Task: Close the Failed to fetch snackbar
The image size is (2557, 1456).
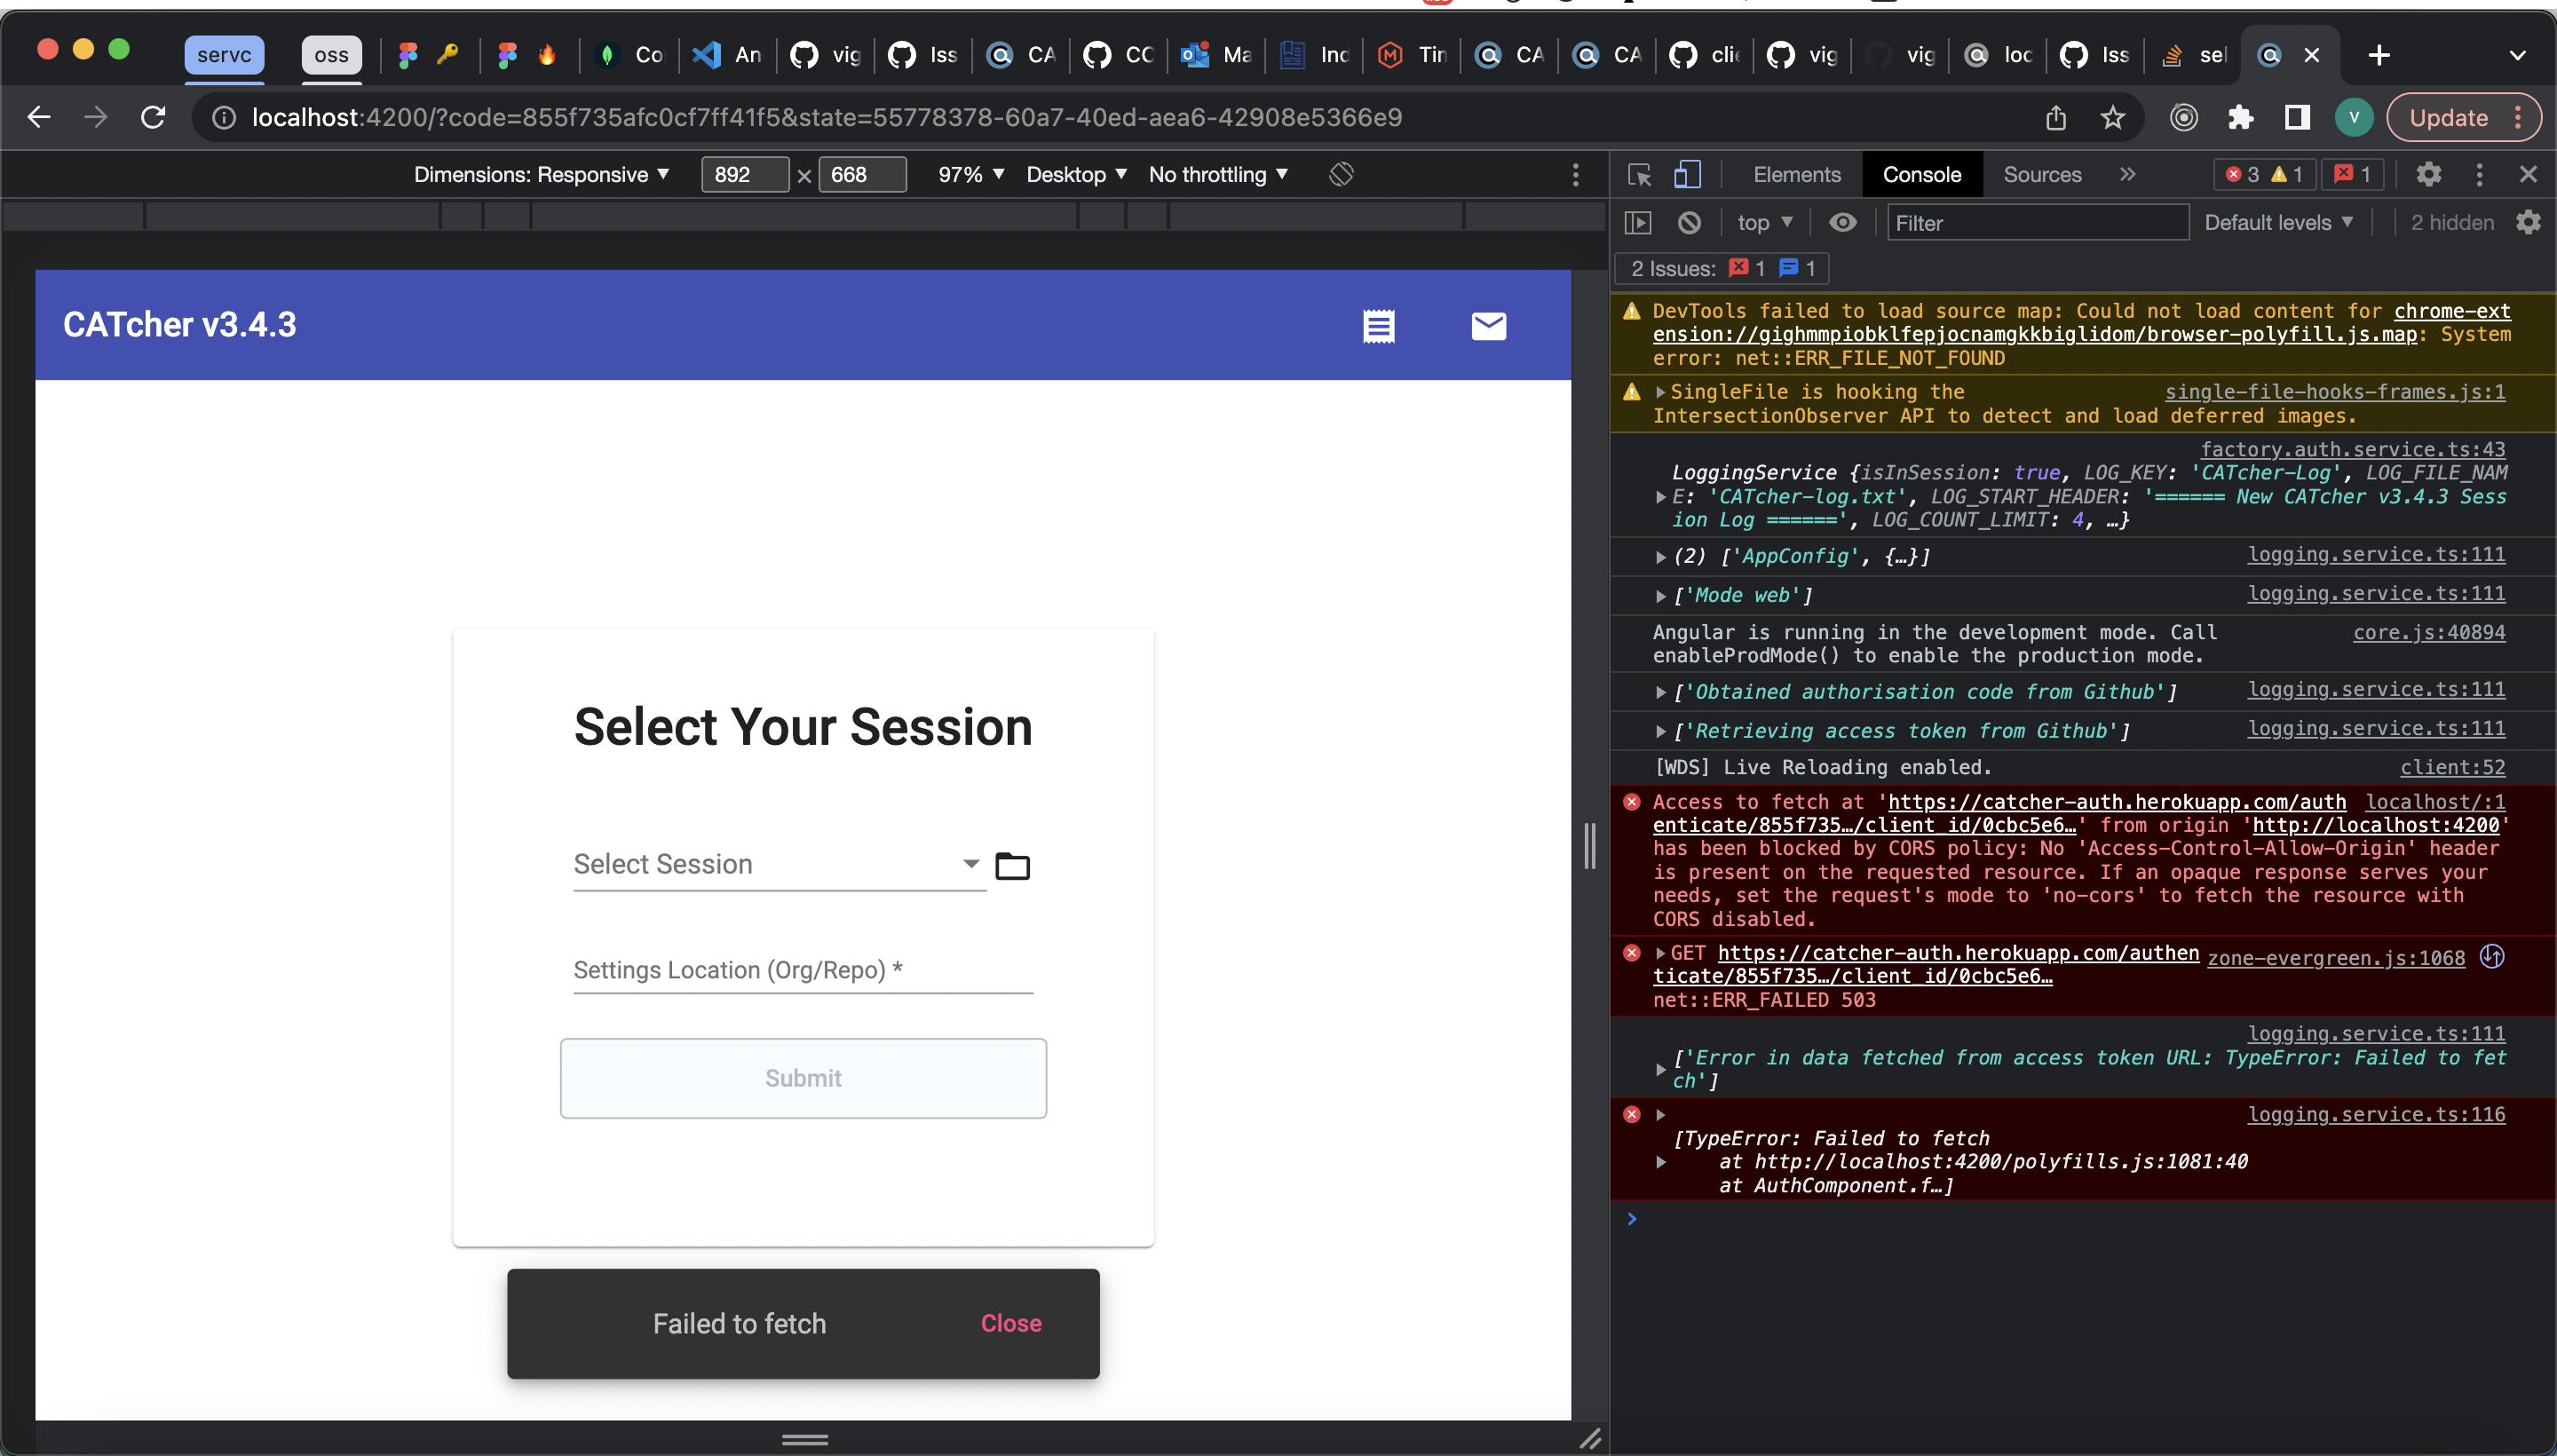Action: coord(1011,1322)
